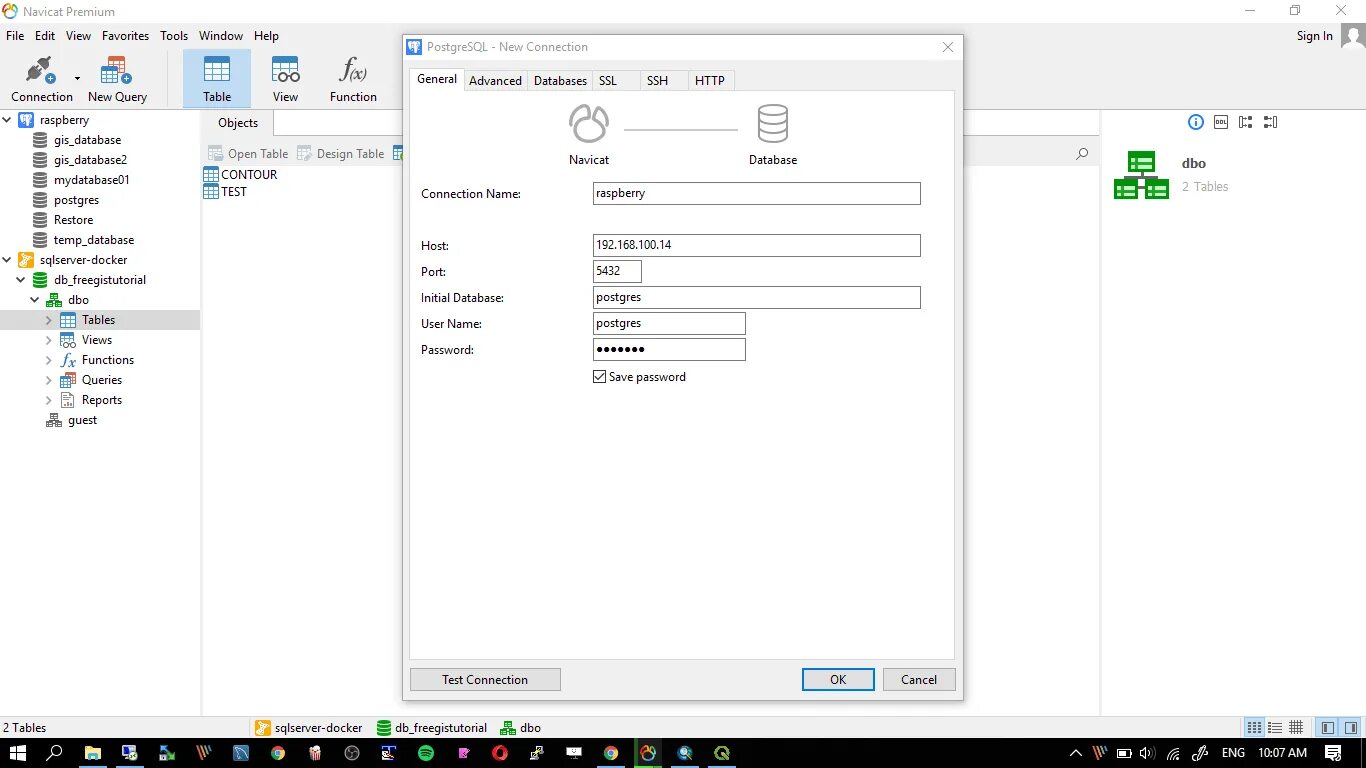Open the Favorites menu
Image resolution: width=1366 pixels, height=768 pixels.
click(125, 35)
